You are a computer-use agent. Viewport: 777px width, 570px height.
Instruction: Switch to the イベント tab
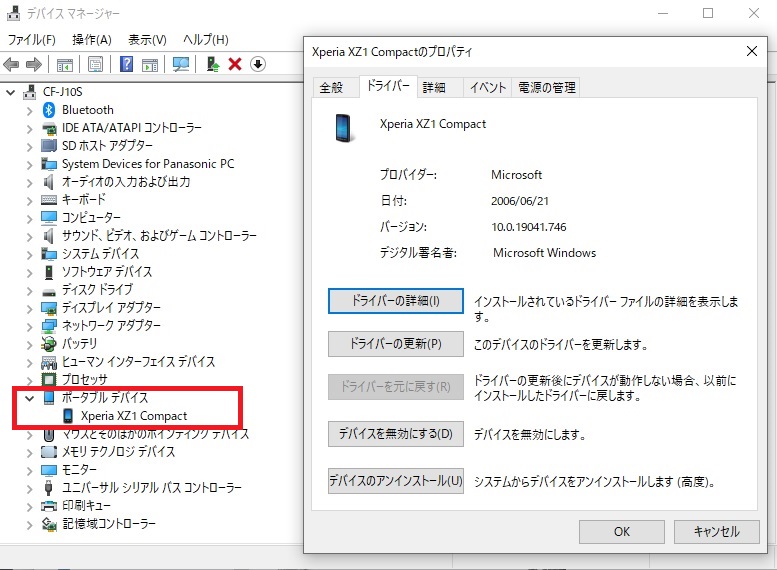click(488, 88)
